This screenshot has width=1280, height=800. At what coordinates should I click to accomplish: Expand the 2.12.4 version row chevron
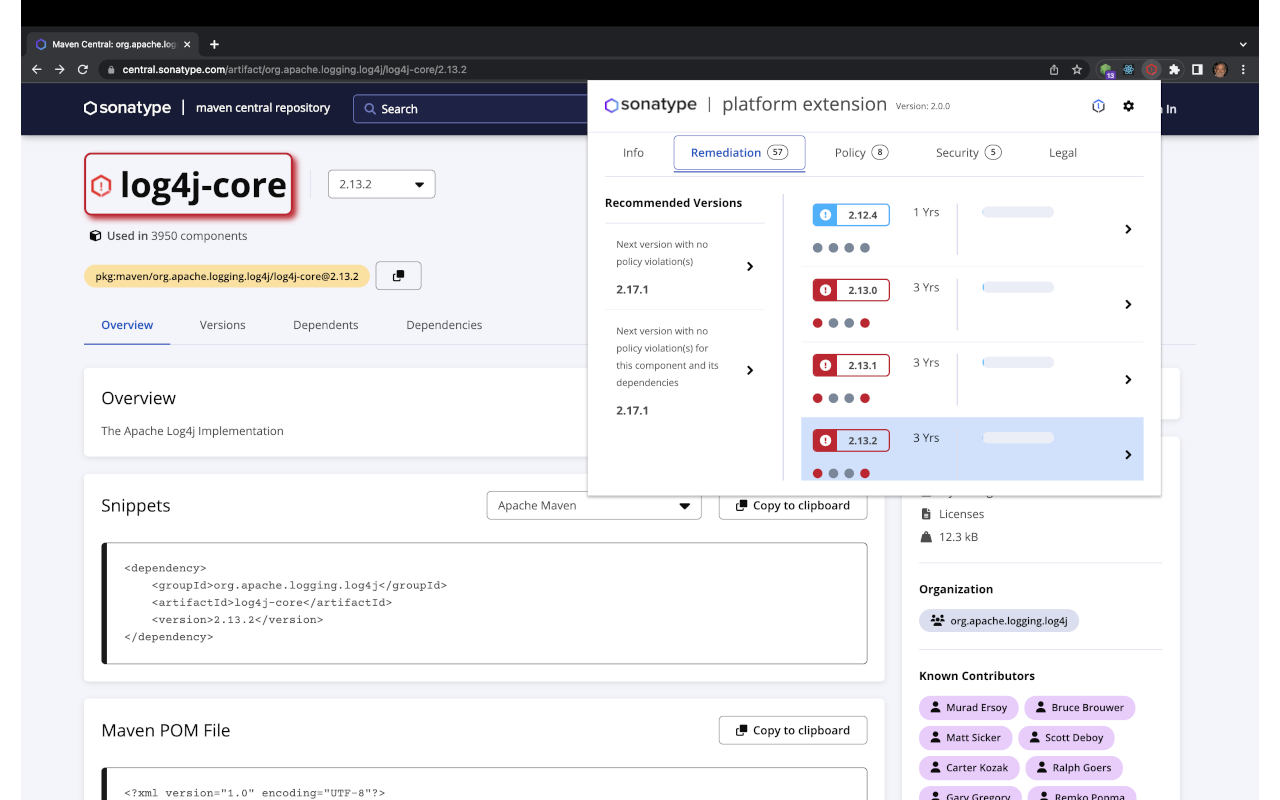(x=1128, y=229)
